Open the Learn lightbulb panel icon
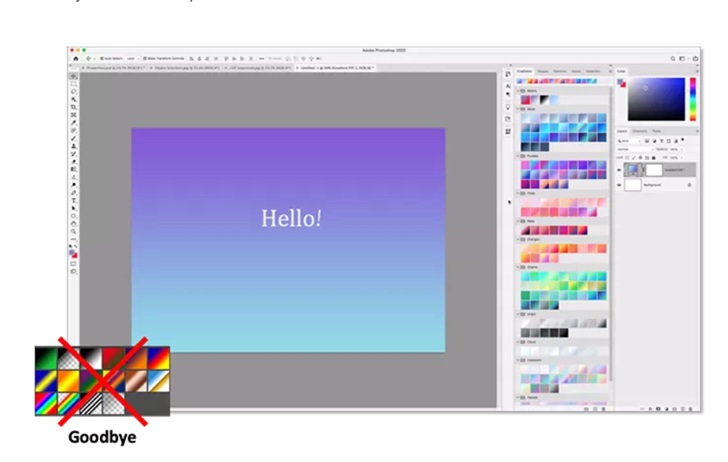This screenshot has height=462, width=728. 508,107
